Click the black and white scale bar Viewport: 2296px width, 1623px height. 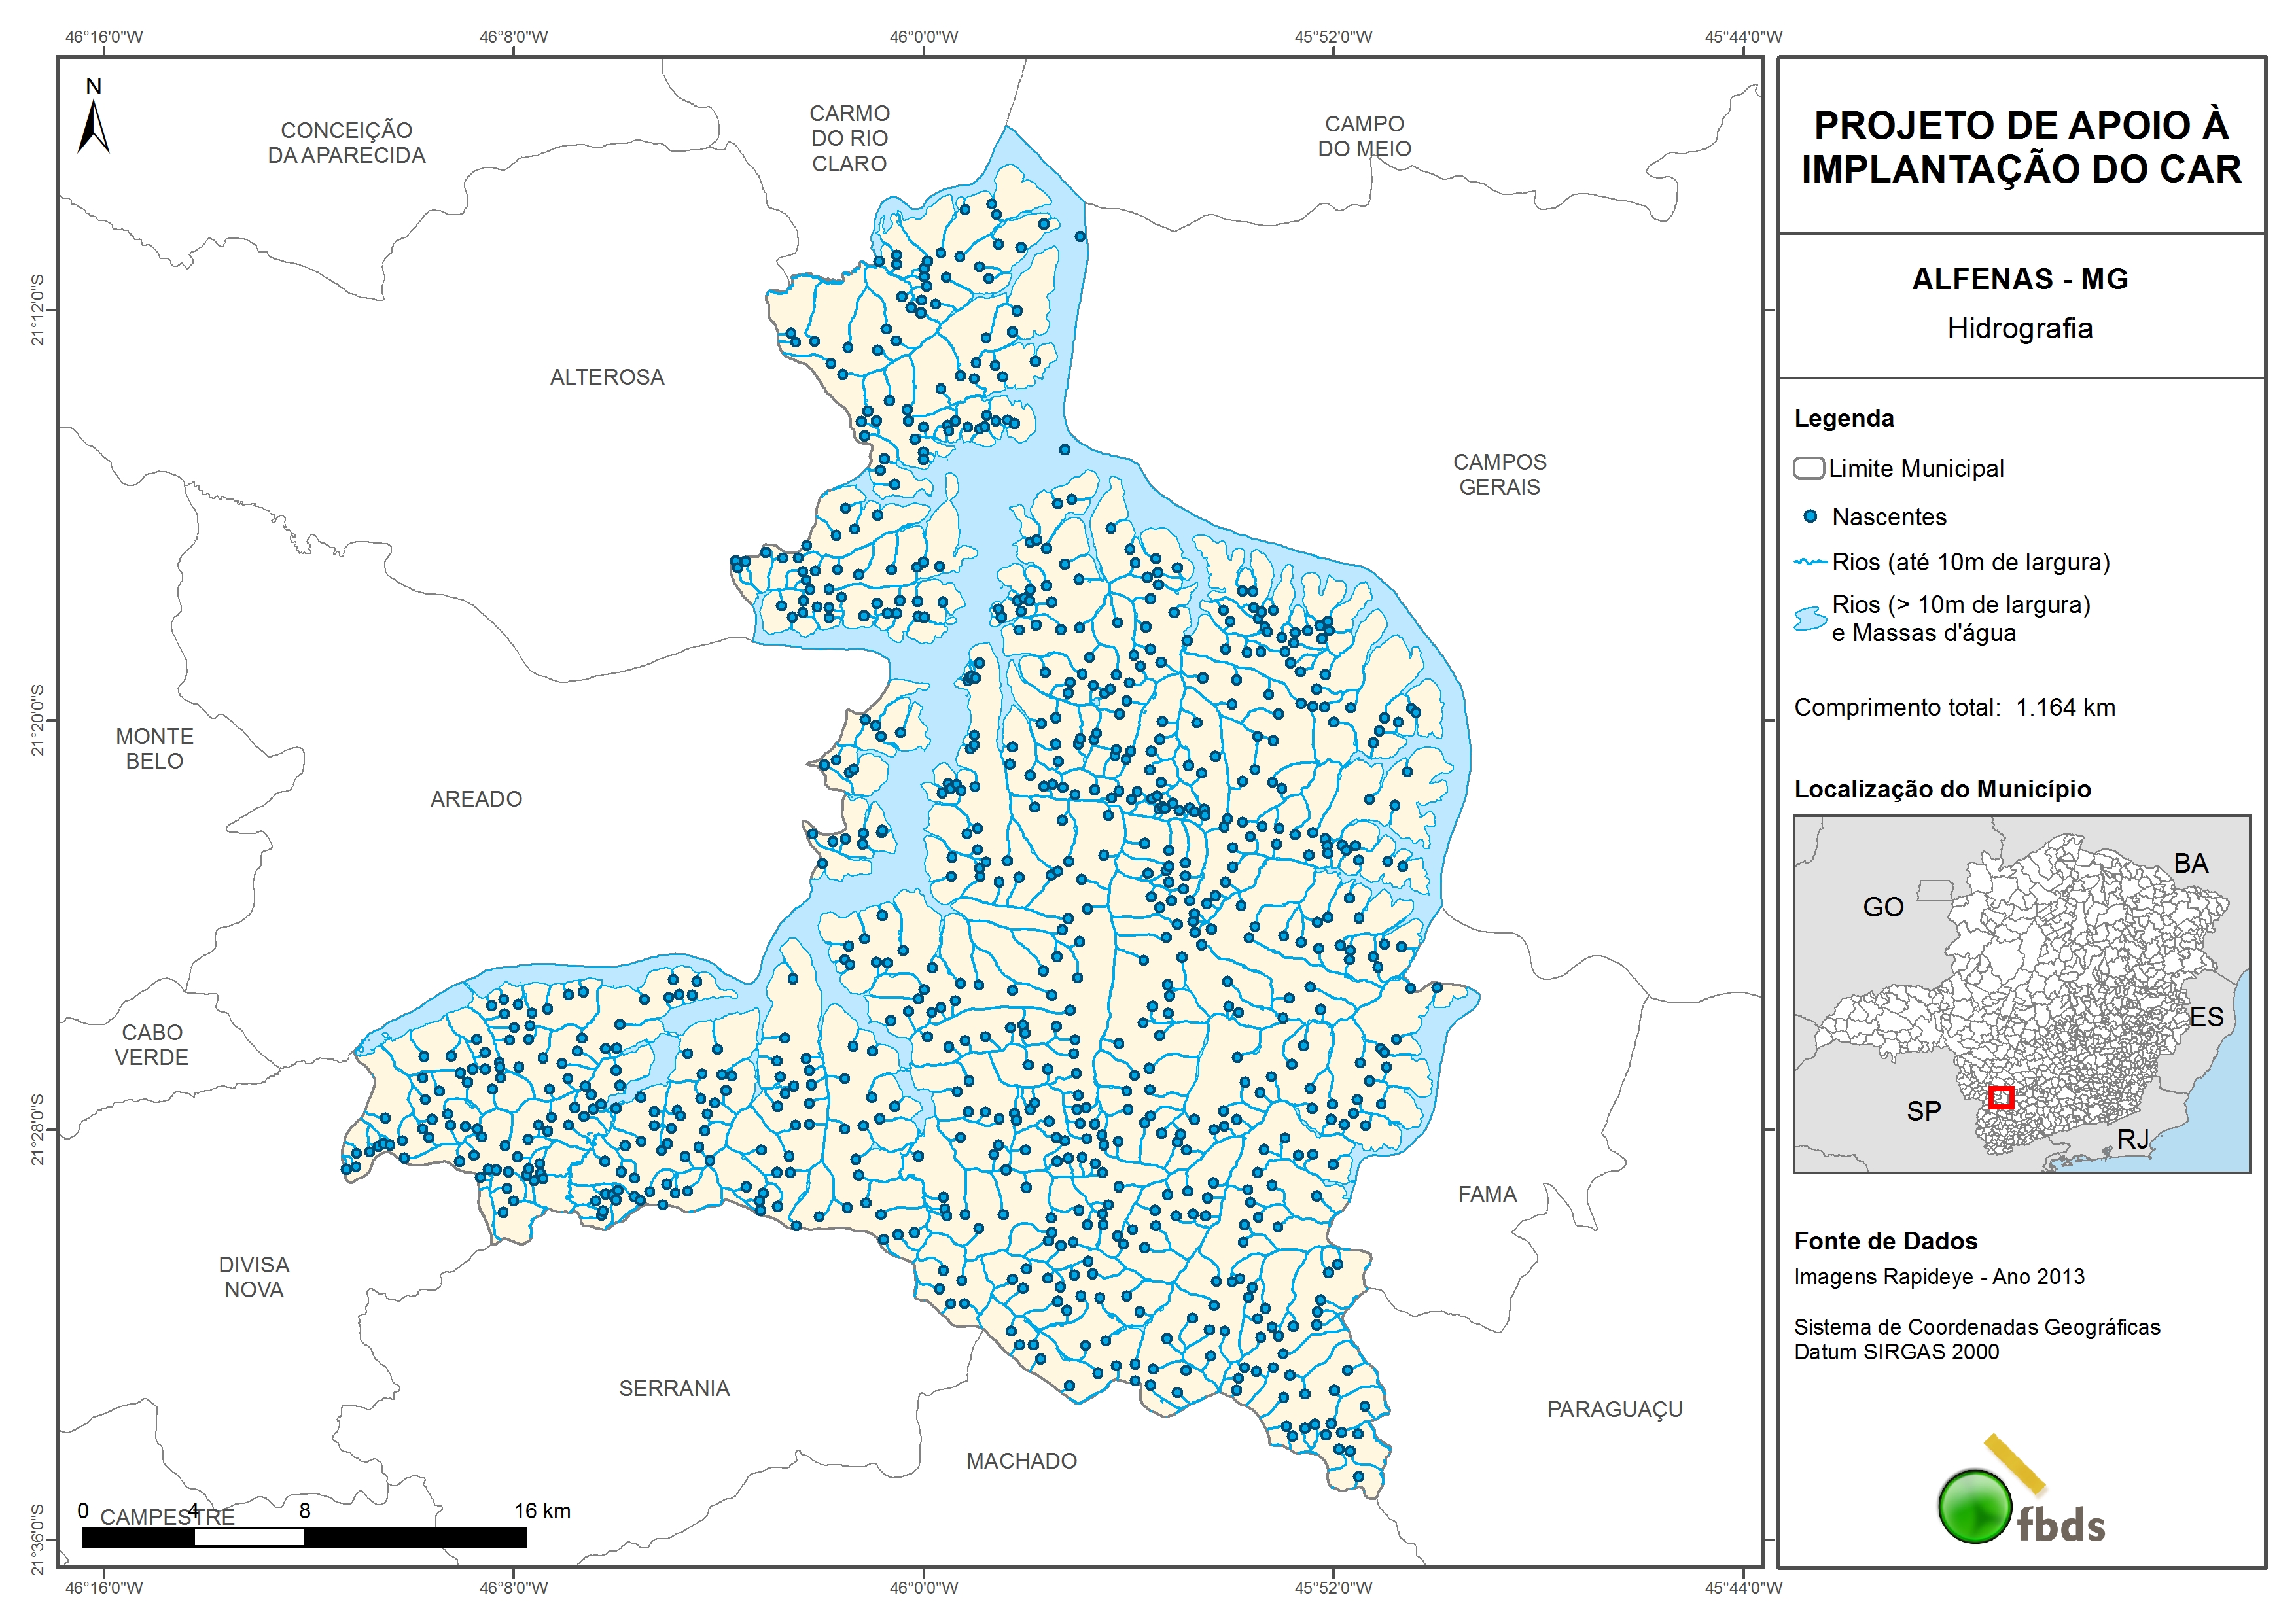tap(304, 1537)
